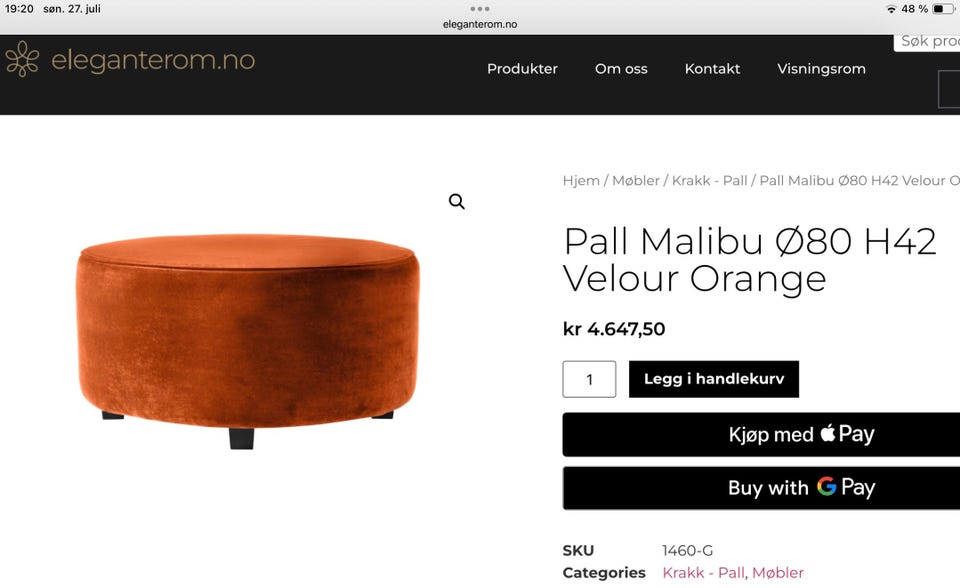Open the Visningsrom menu item

[821, 69]
